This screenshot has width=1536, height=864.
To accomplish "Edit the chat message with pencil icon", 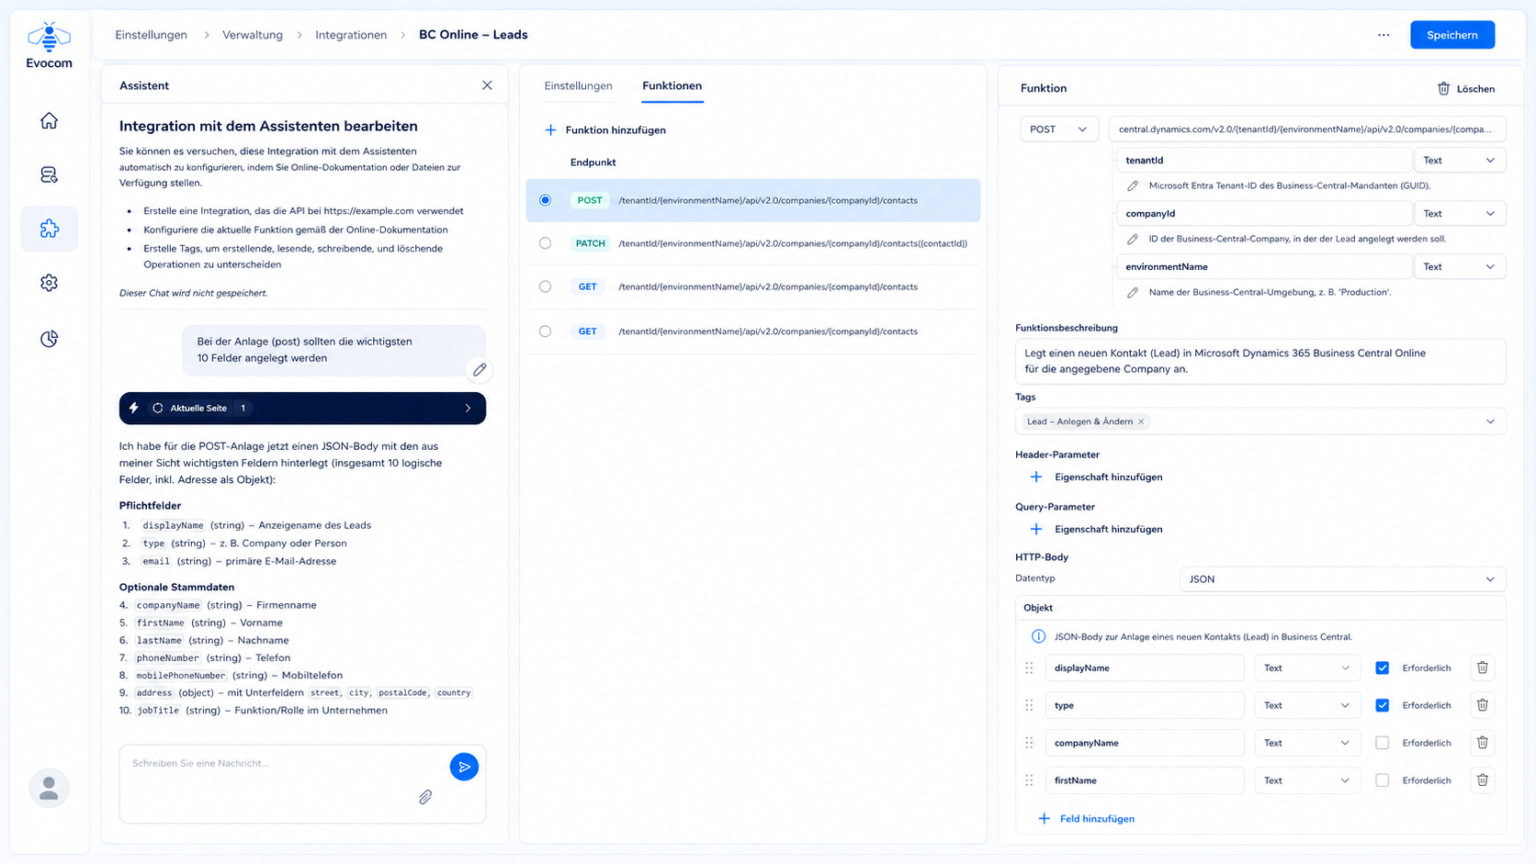I will click(x=480, y=370).
